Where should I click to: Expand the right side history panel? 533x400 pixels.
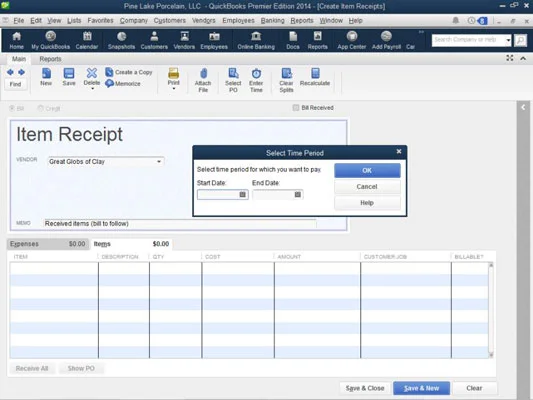523,107
